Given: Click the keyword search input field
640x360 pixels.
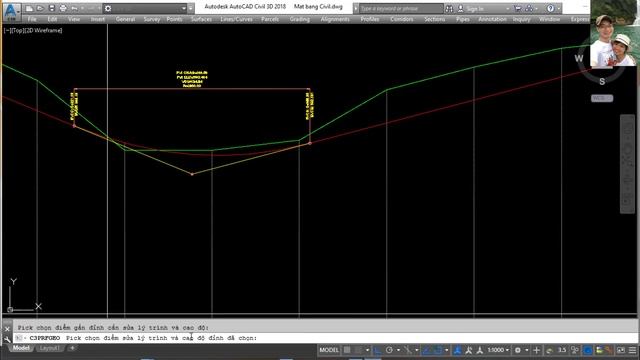Looking at the screenshot, I should (401, 8).
